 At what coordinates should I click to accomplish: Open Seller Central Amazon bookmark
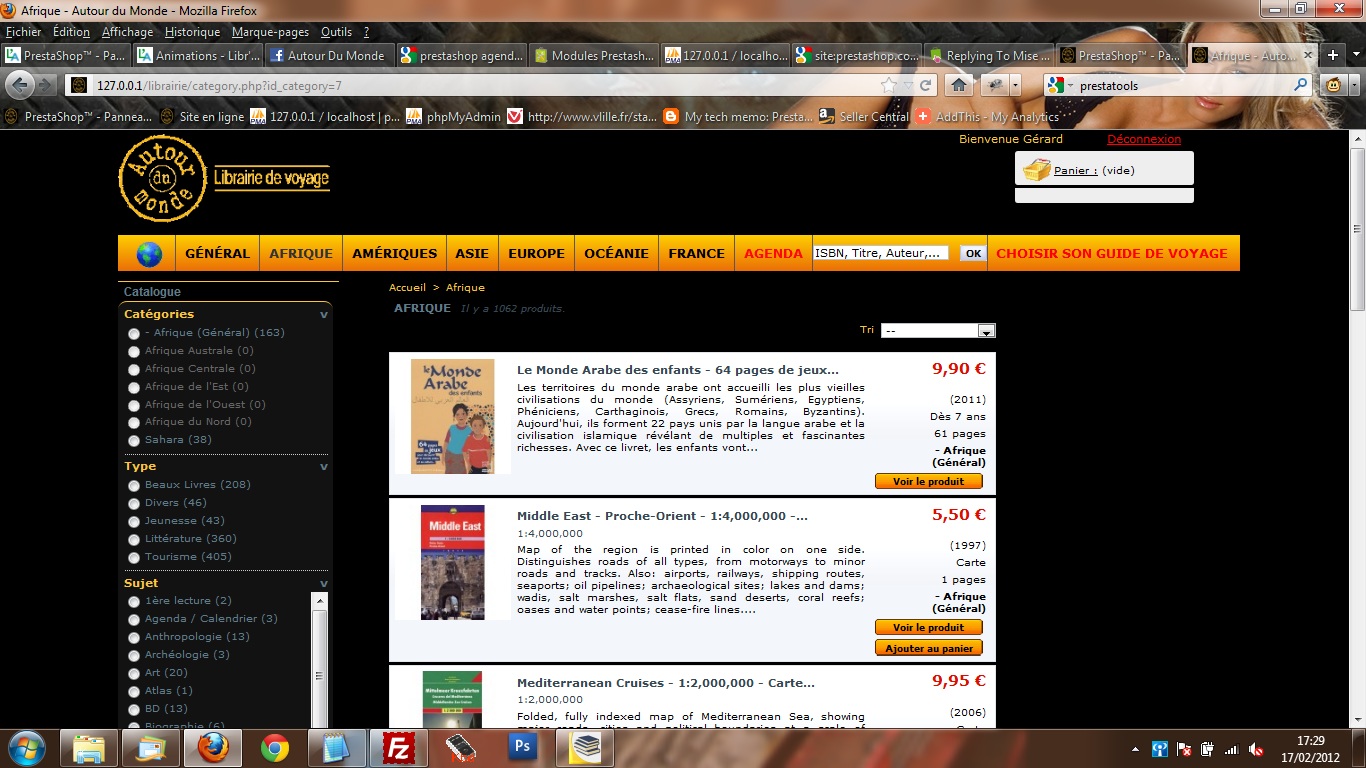click(x=863, y=117)
